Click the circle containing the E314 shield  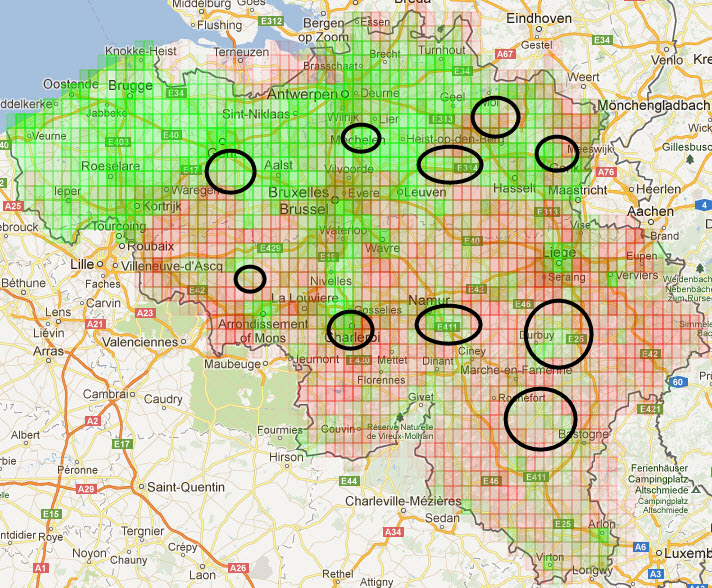(x=451, y=164)
